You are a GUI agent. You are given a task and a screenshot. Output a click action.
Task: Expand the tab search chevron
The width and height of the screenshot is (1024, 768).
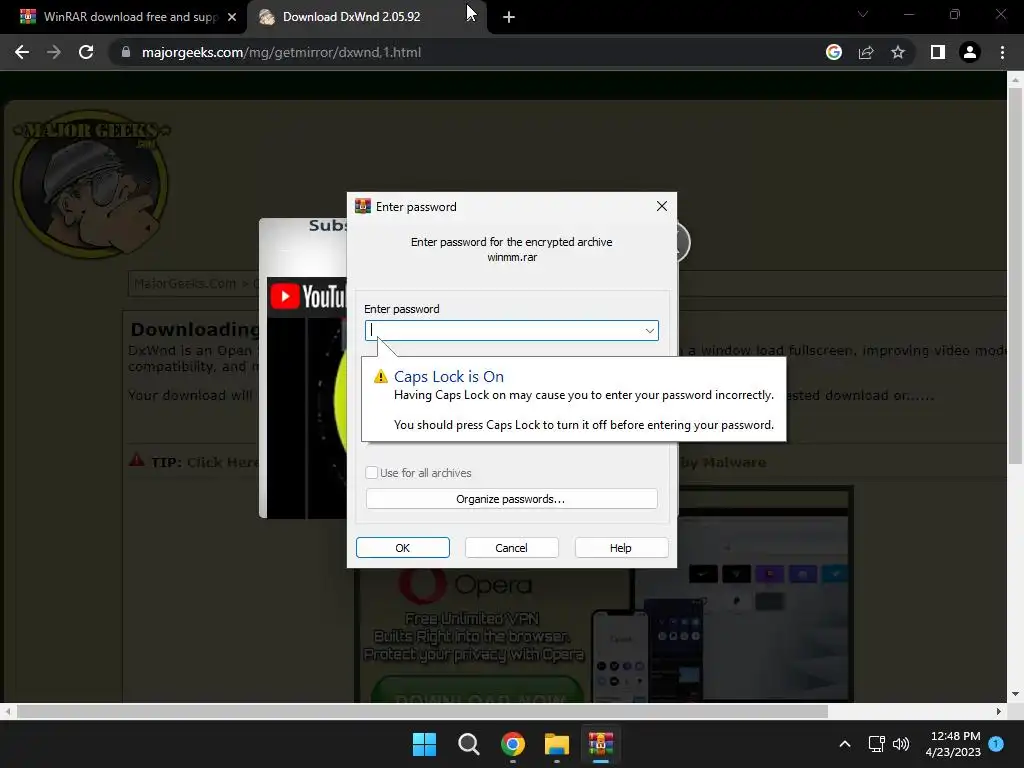click(x=863, y=14)
